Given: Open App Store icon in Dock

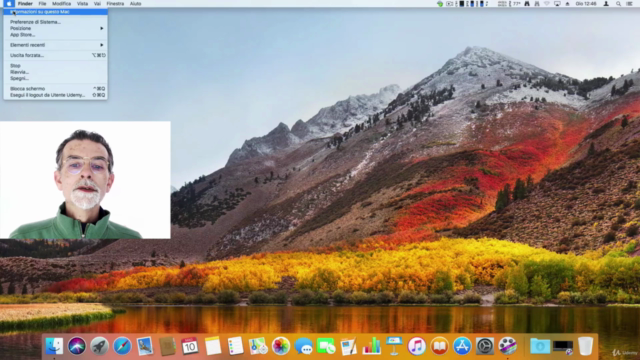Looking at the screenshot, I should click(x=462, y=346).
